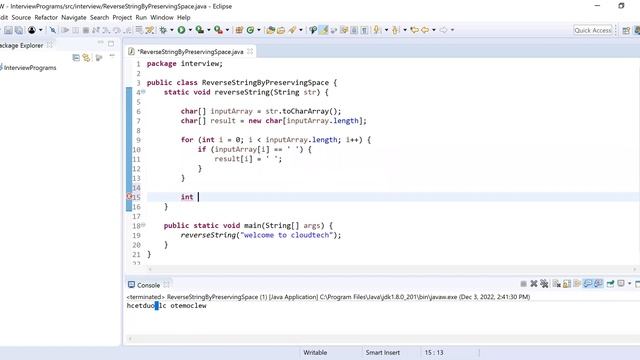The image size is (640, 360).
Task: Click the New Java Class icon
Action: click(x=250, y=30)
